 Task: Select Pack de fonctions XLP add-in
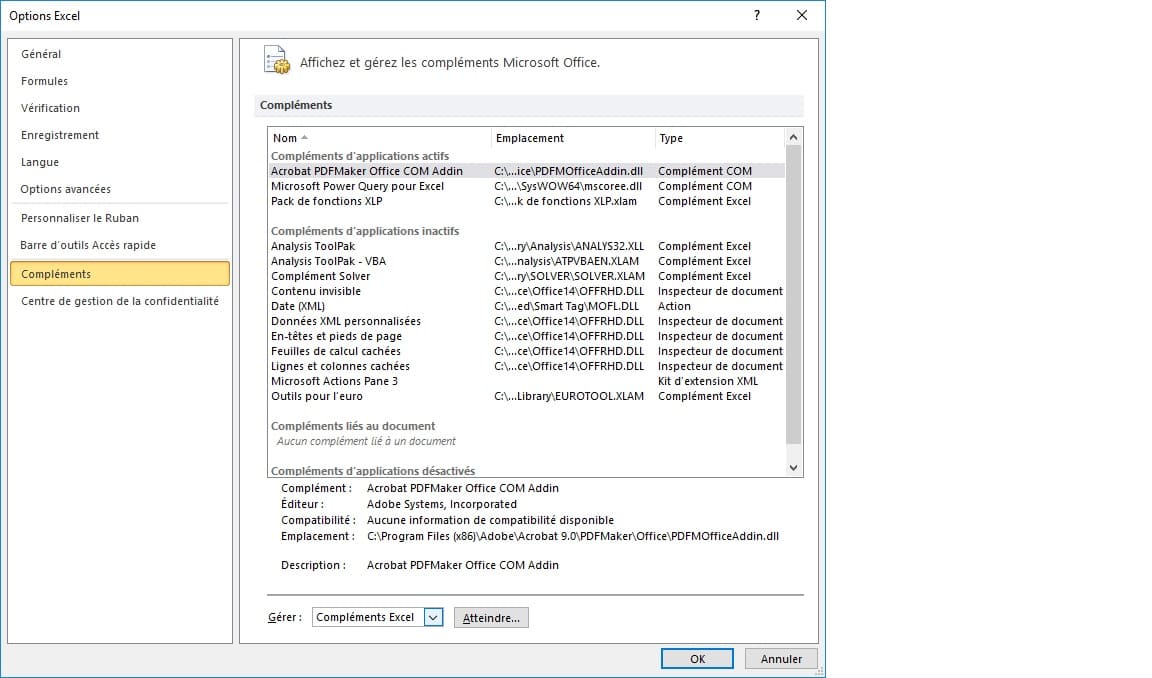[527, 201]
